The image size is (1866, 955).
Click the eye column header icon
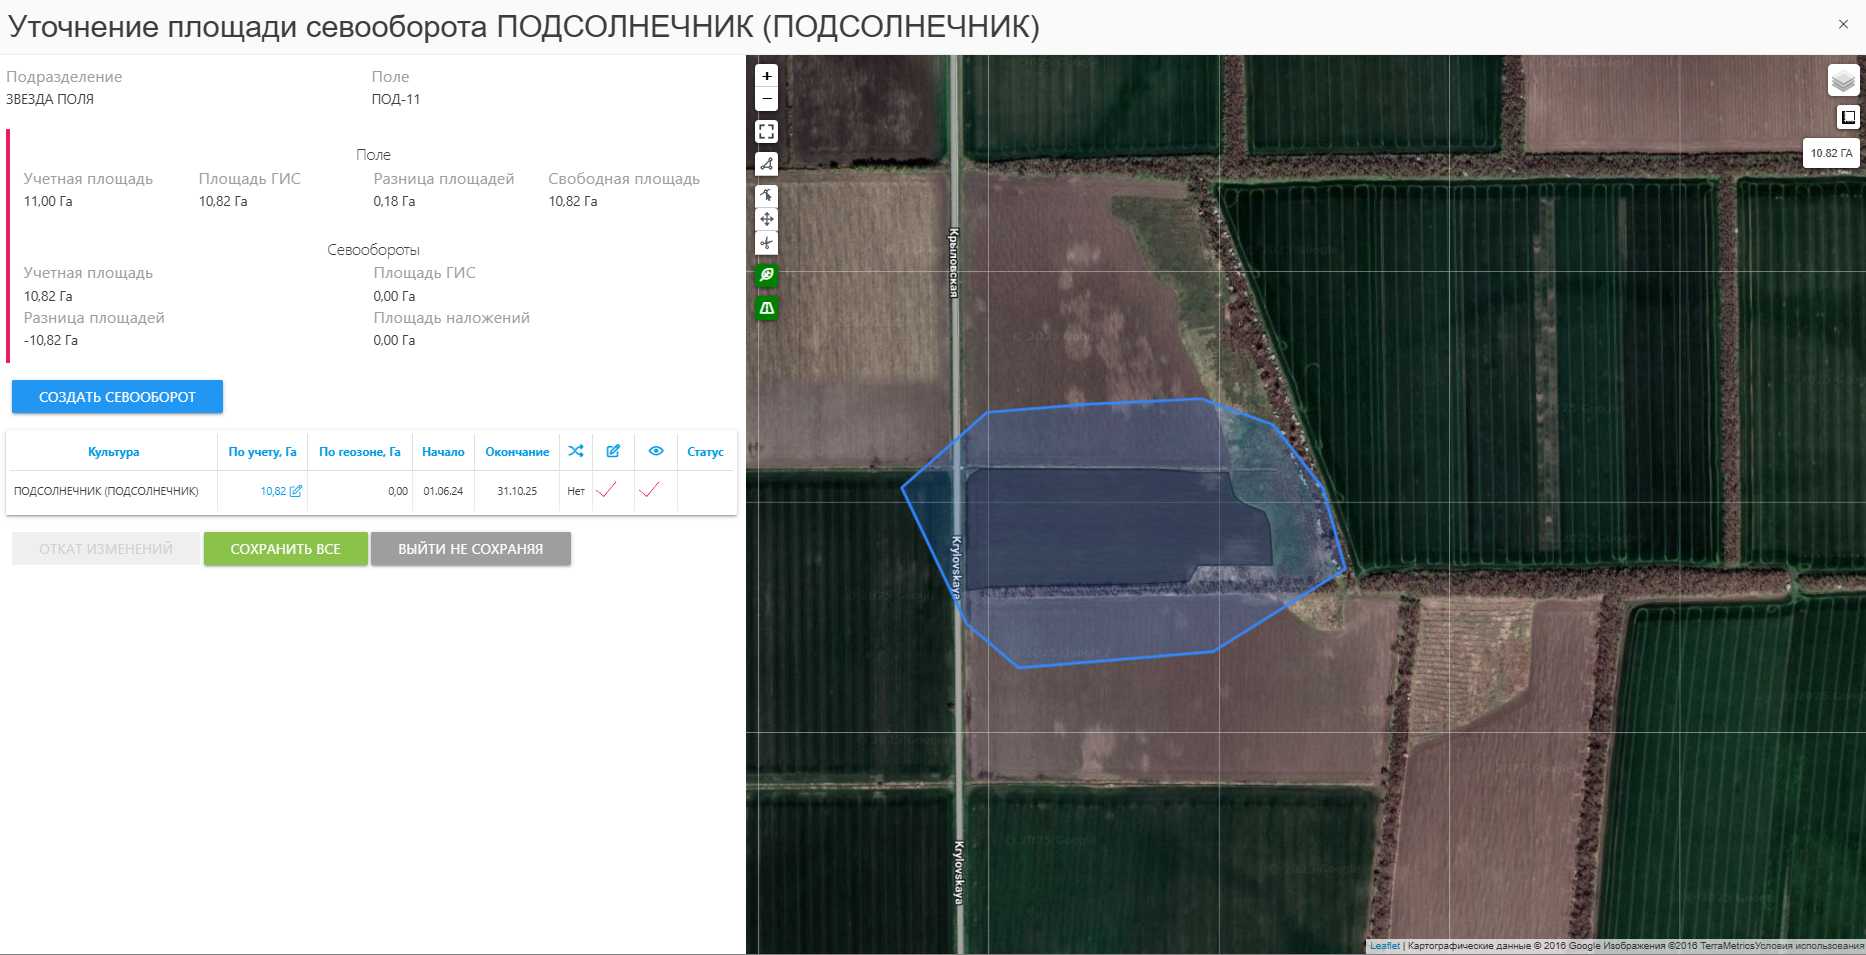coord(656,451)
